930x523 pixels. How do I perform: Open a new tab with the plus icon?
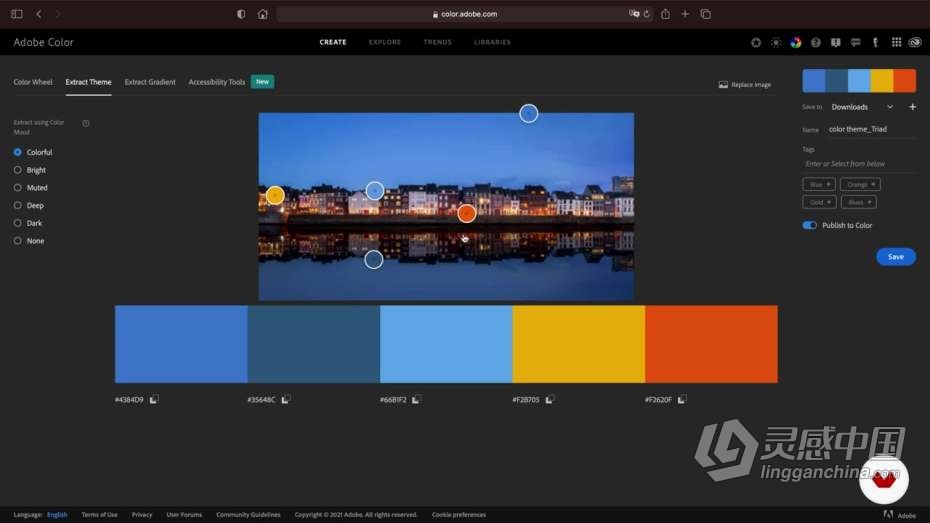coord(685,14)
